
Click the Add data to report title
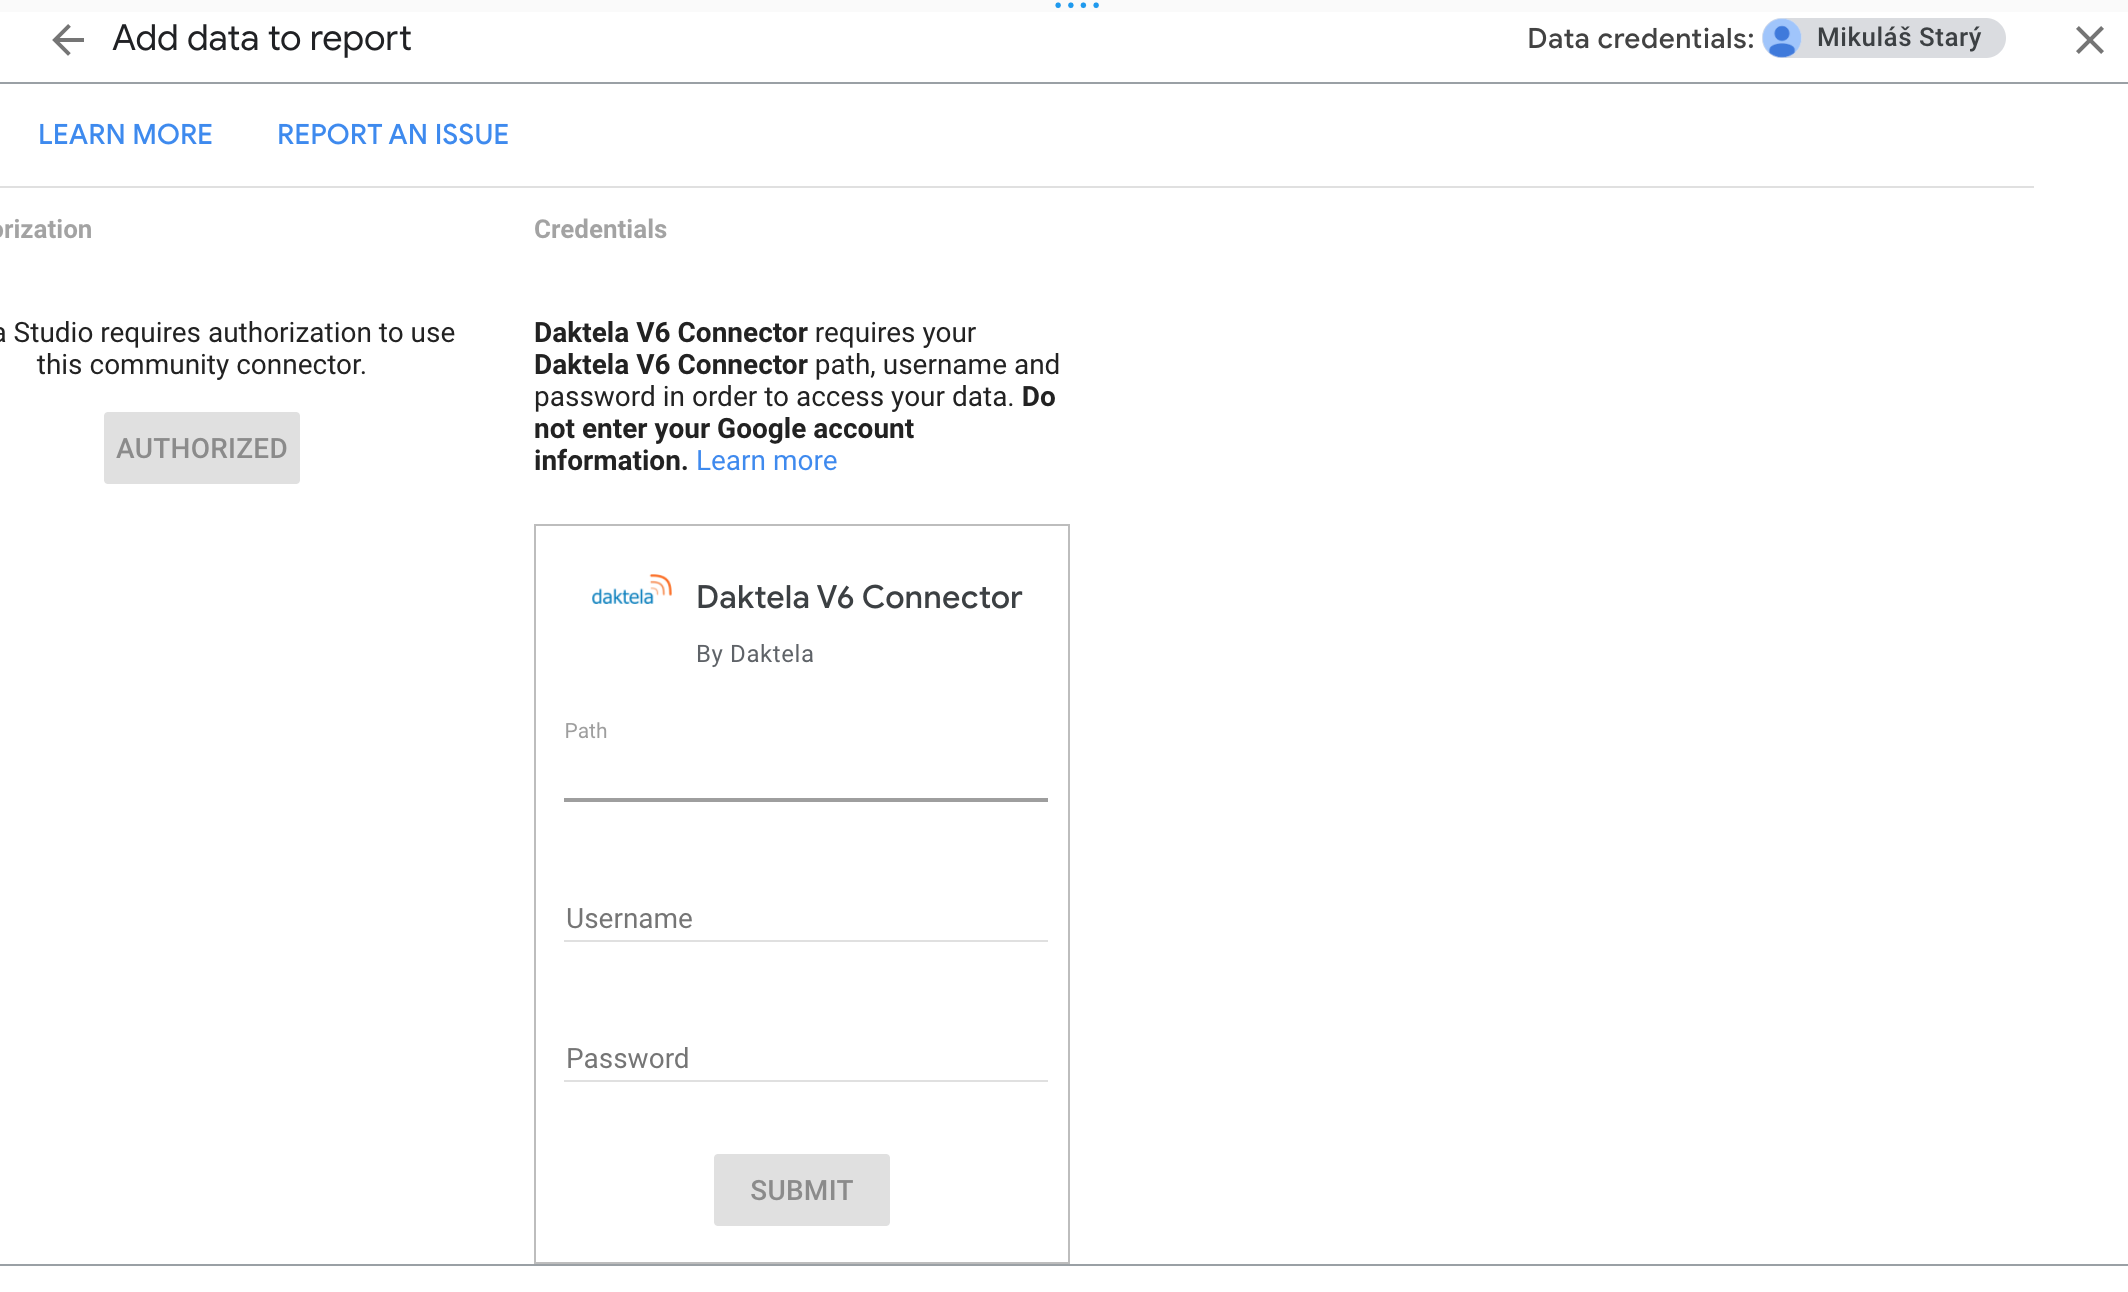(x=262, y=39)
